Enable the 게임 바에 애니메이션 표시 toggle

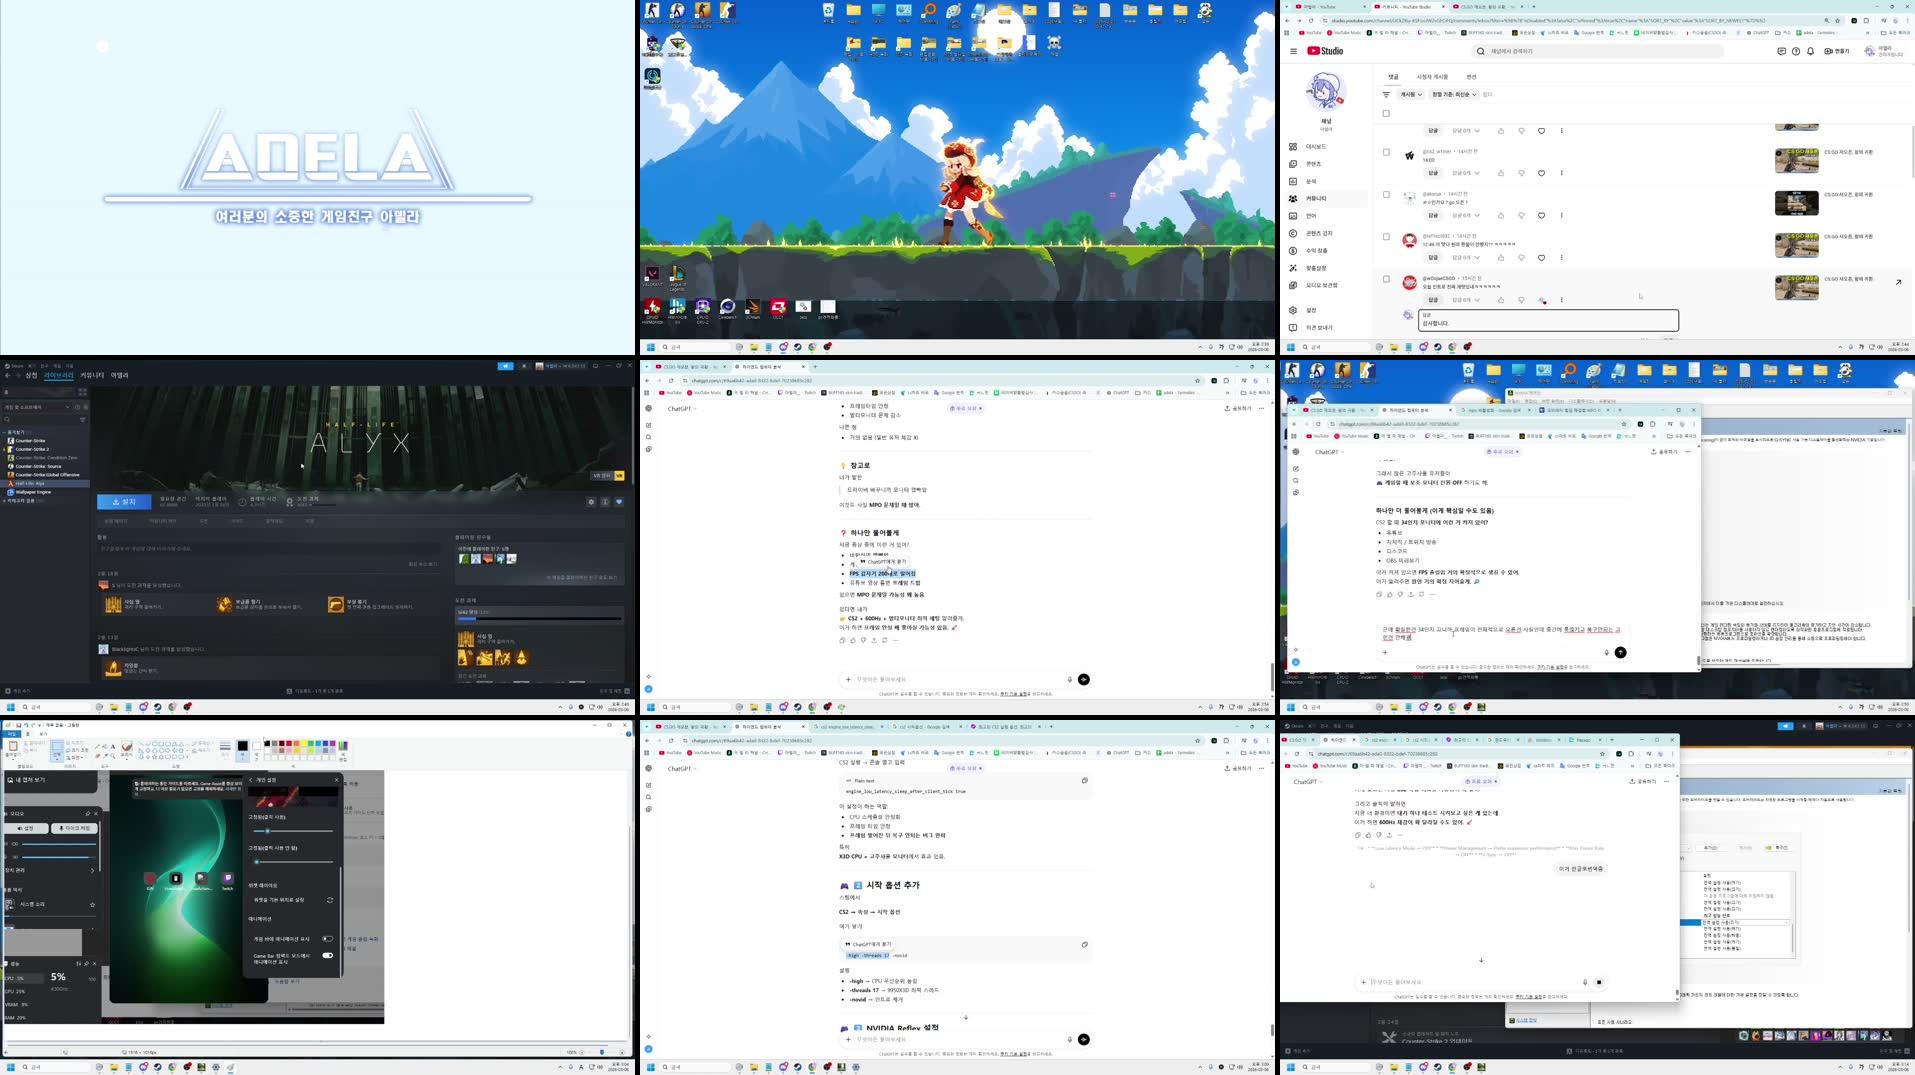tap(328, 939)
